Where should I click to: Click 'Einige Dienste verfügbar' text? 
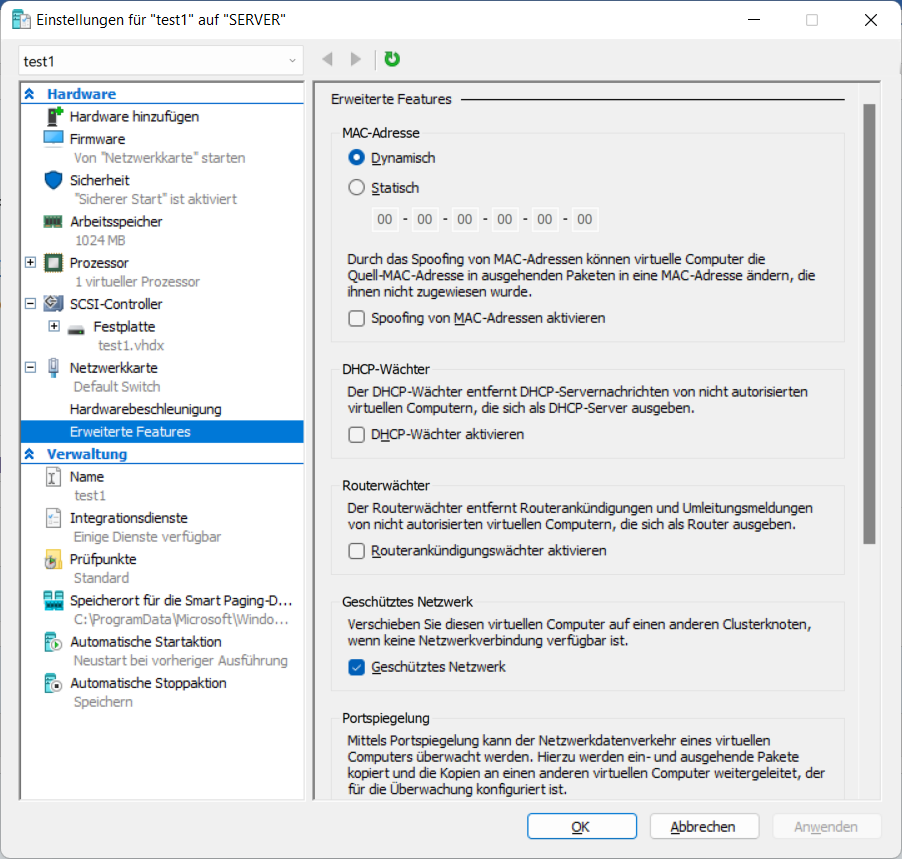pos(147,537)
